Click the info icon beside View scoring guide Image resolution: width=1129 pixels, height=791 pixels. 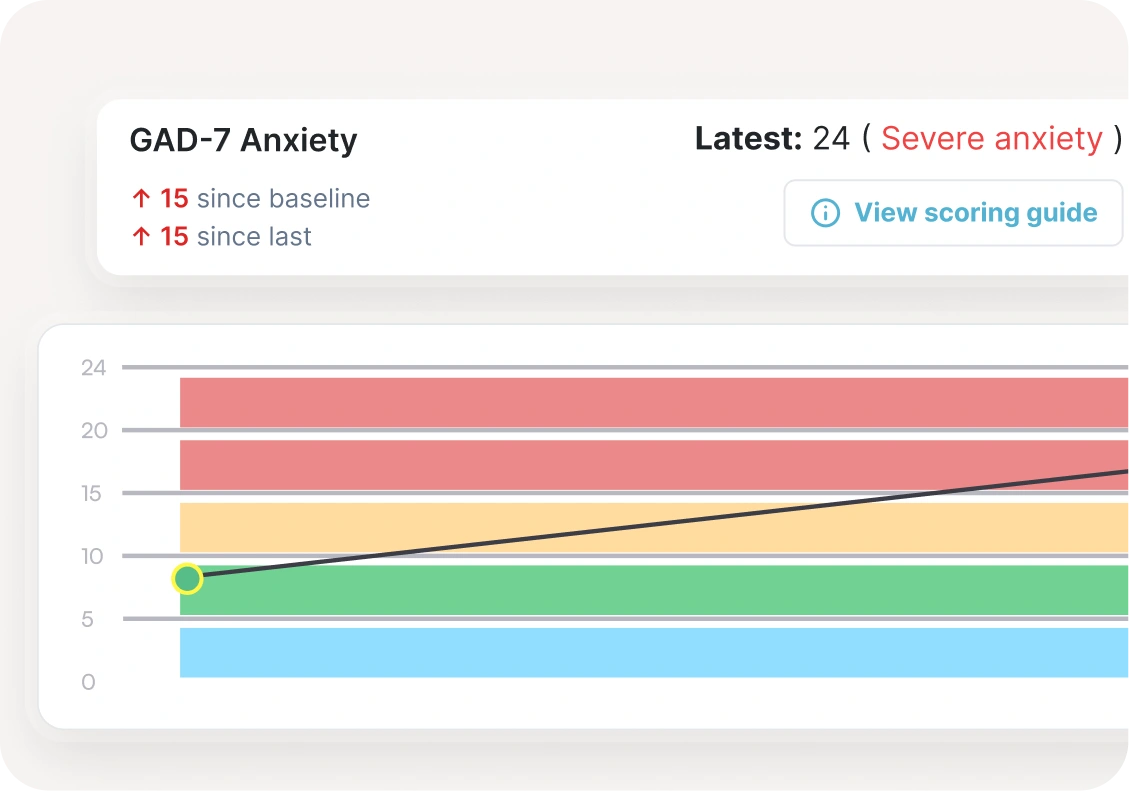click(825, 213)
